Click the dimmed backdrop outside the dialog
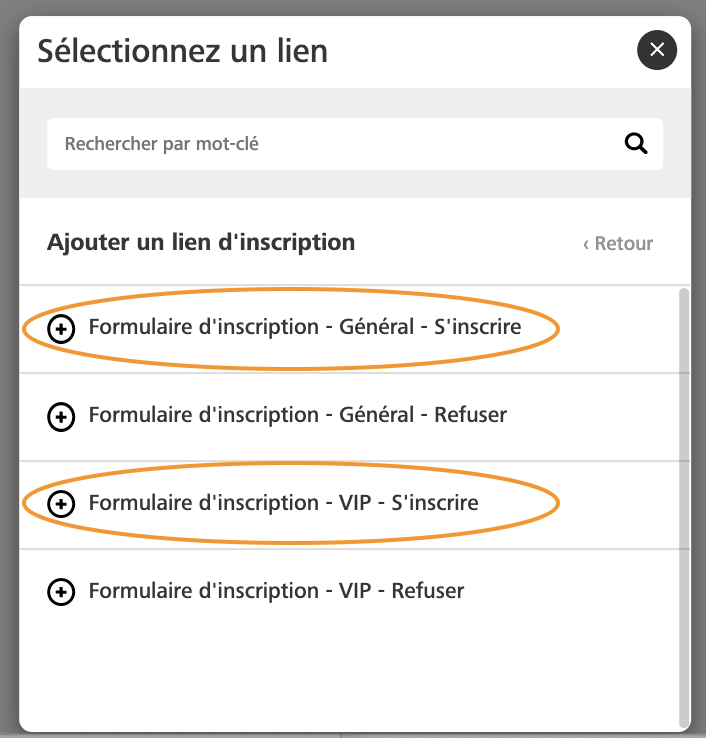The height and width of the screenshot is (738, 706). (8, 377)
